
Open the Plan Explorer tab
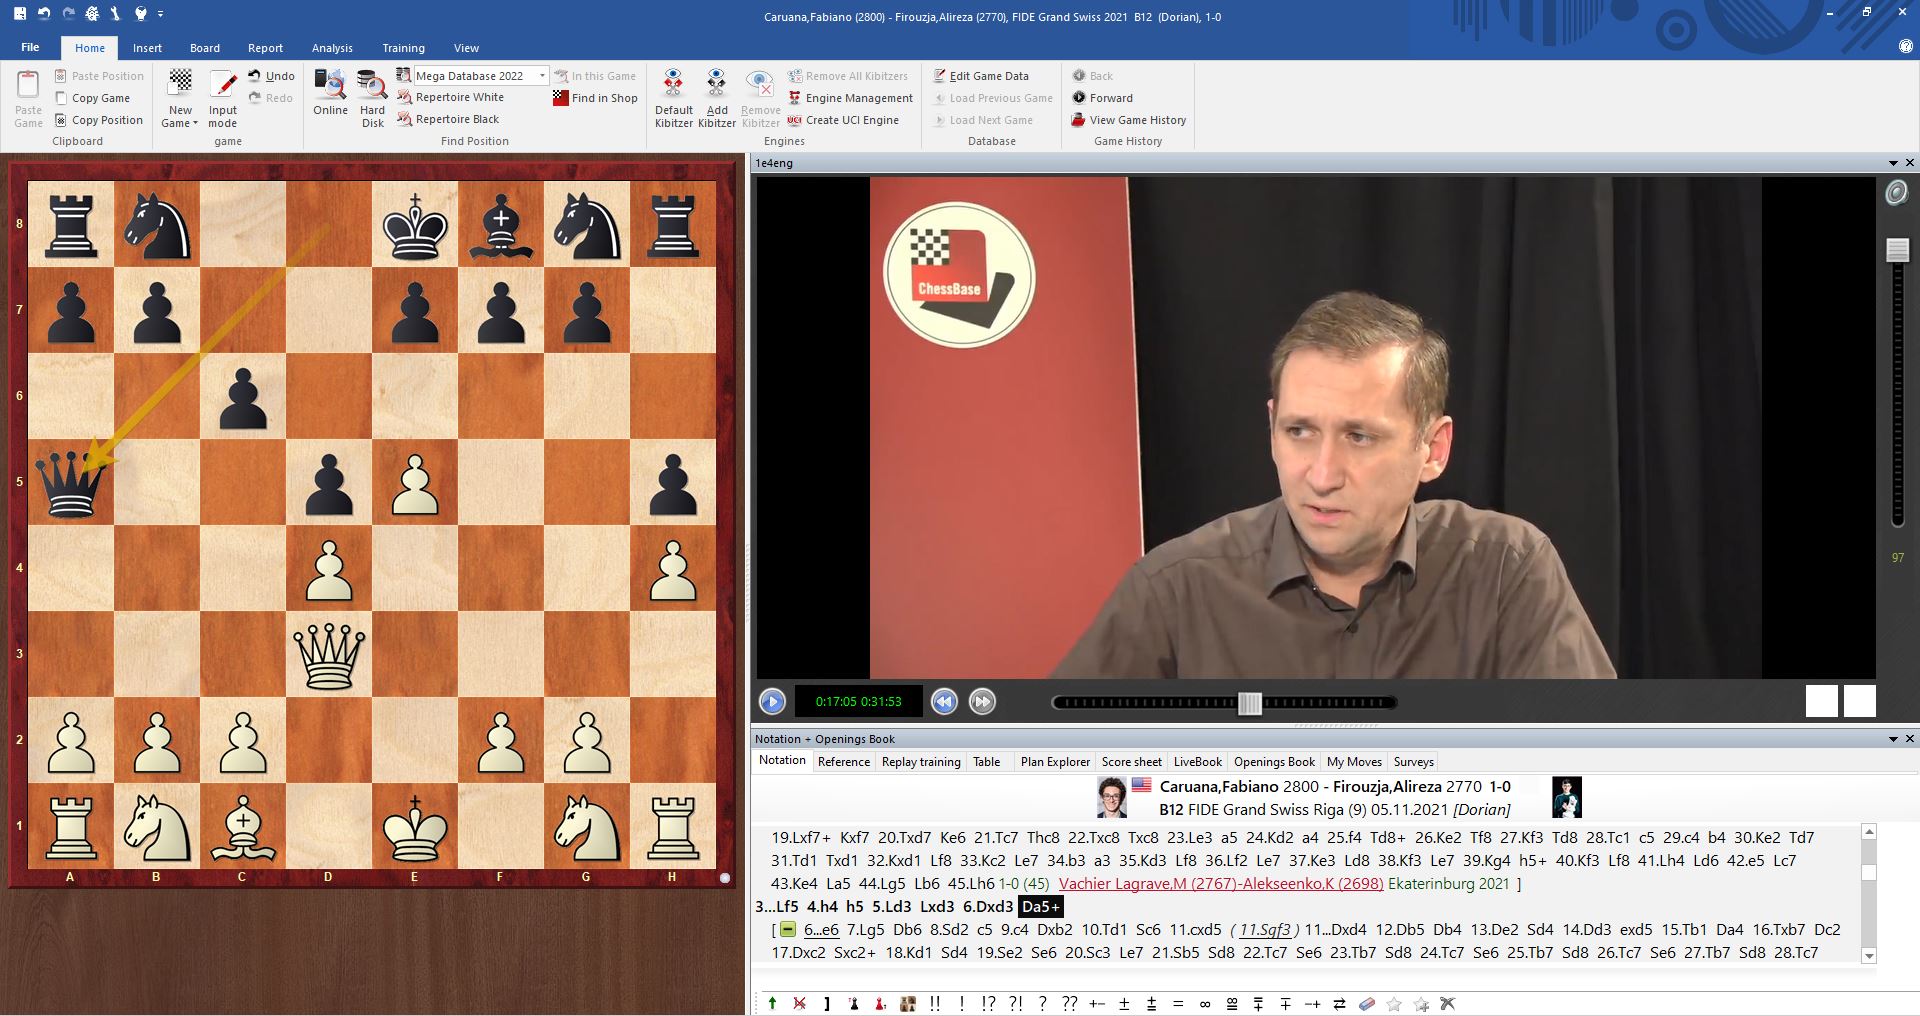(1055, 762)
